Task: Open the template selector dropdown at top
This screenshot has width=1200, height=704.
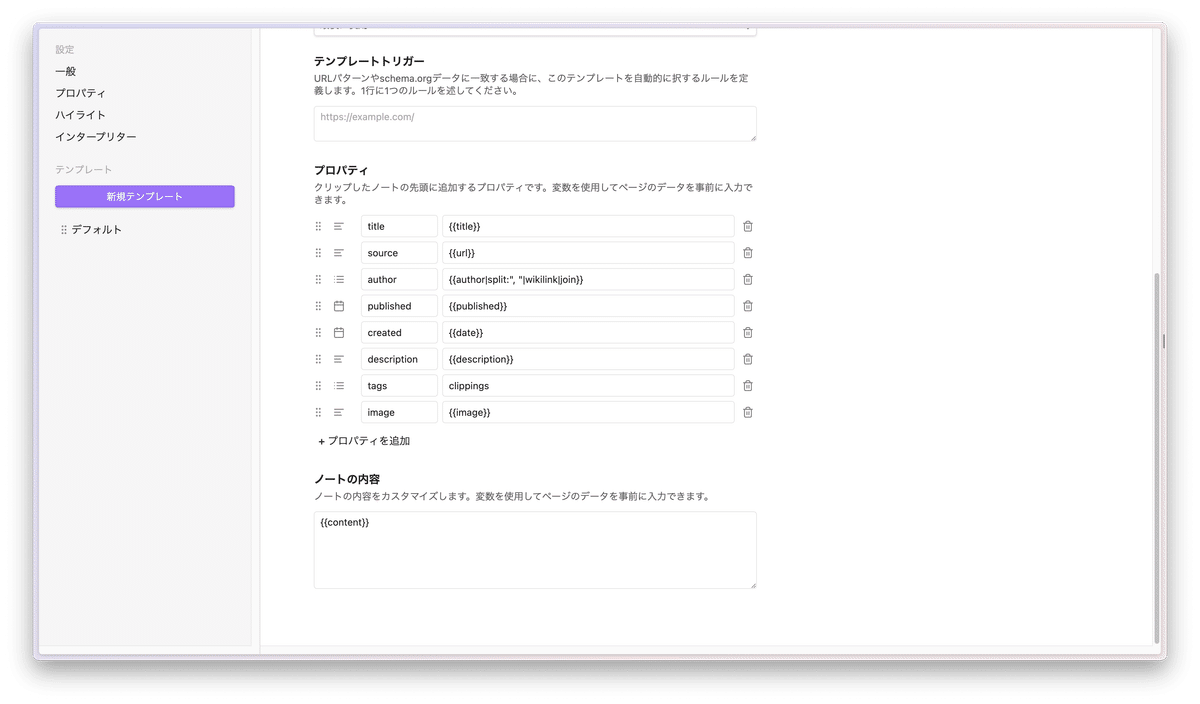Action: 535,25
